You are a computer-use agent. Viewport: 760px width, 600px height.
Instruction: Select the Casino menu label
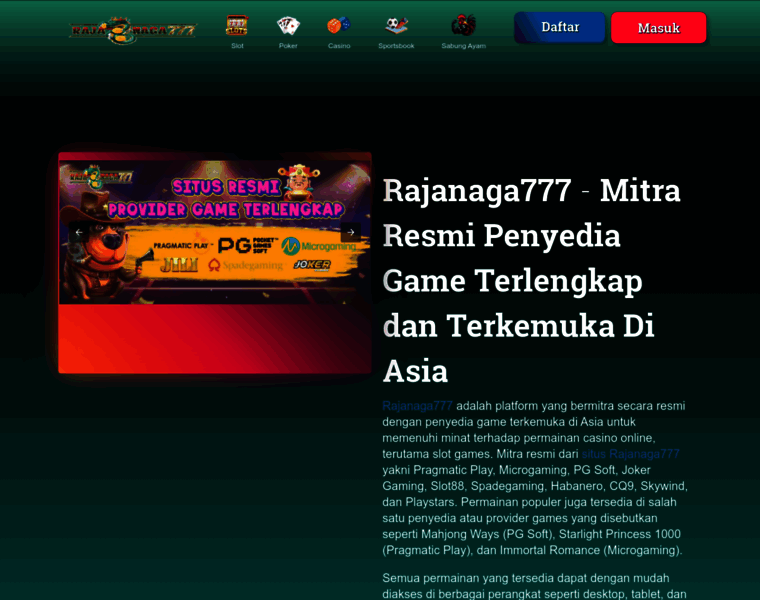pyautogui.click(x=339, y=46)
